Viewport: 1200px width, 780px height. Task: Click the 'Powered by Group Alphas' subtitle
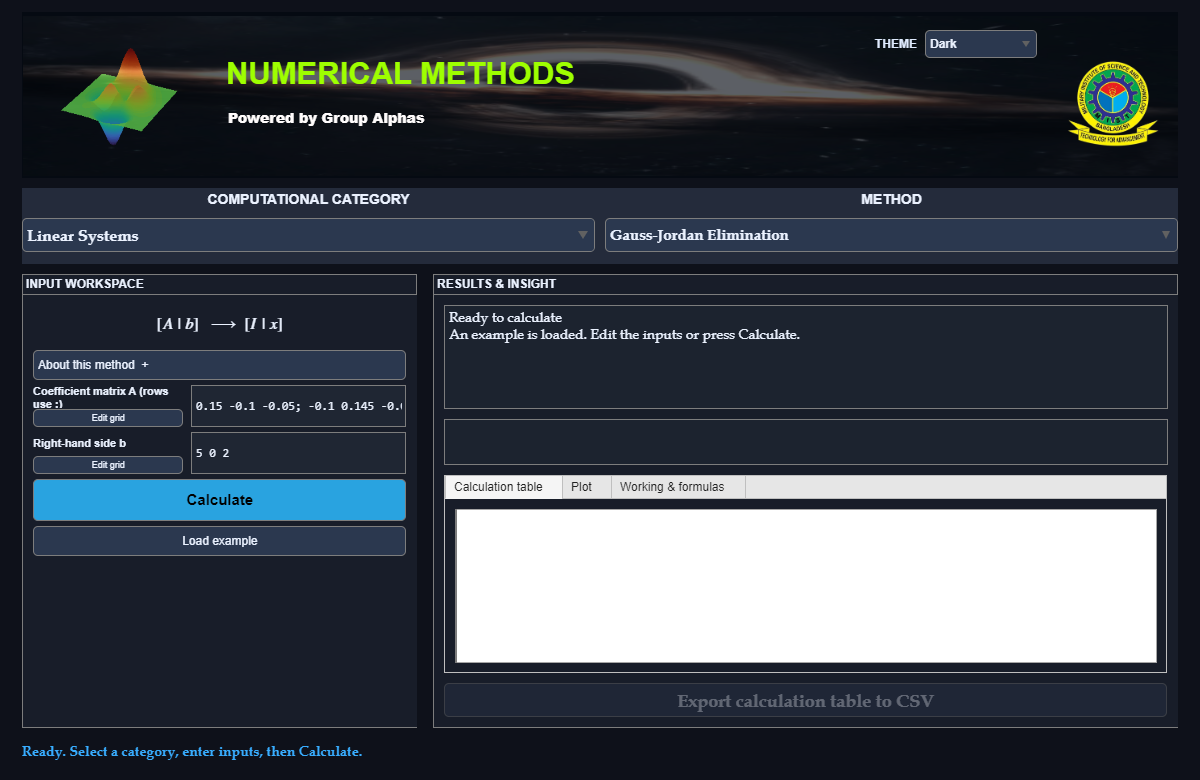326,118
